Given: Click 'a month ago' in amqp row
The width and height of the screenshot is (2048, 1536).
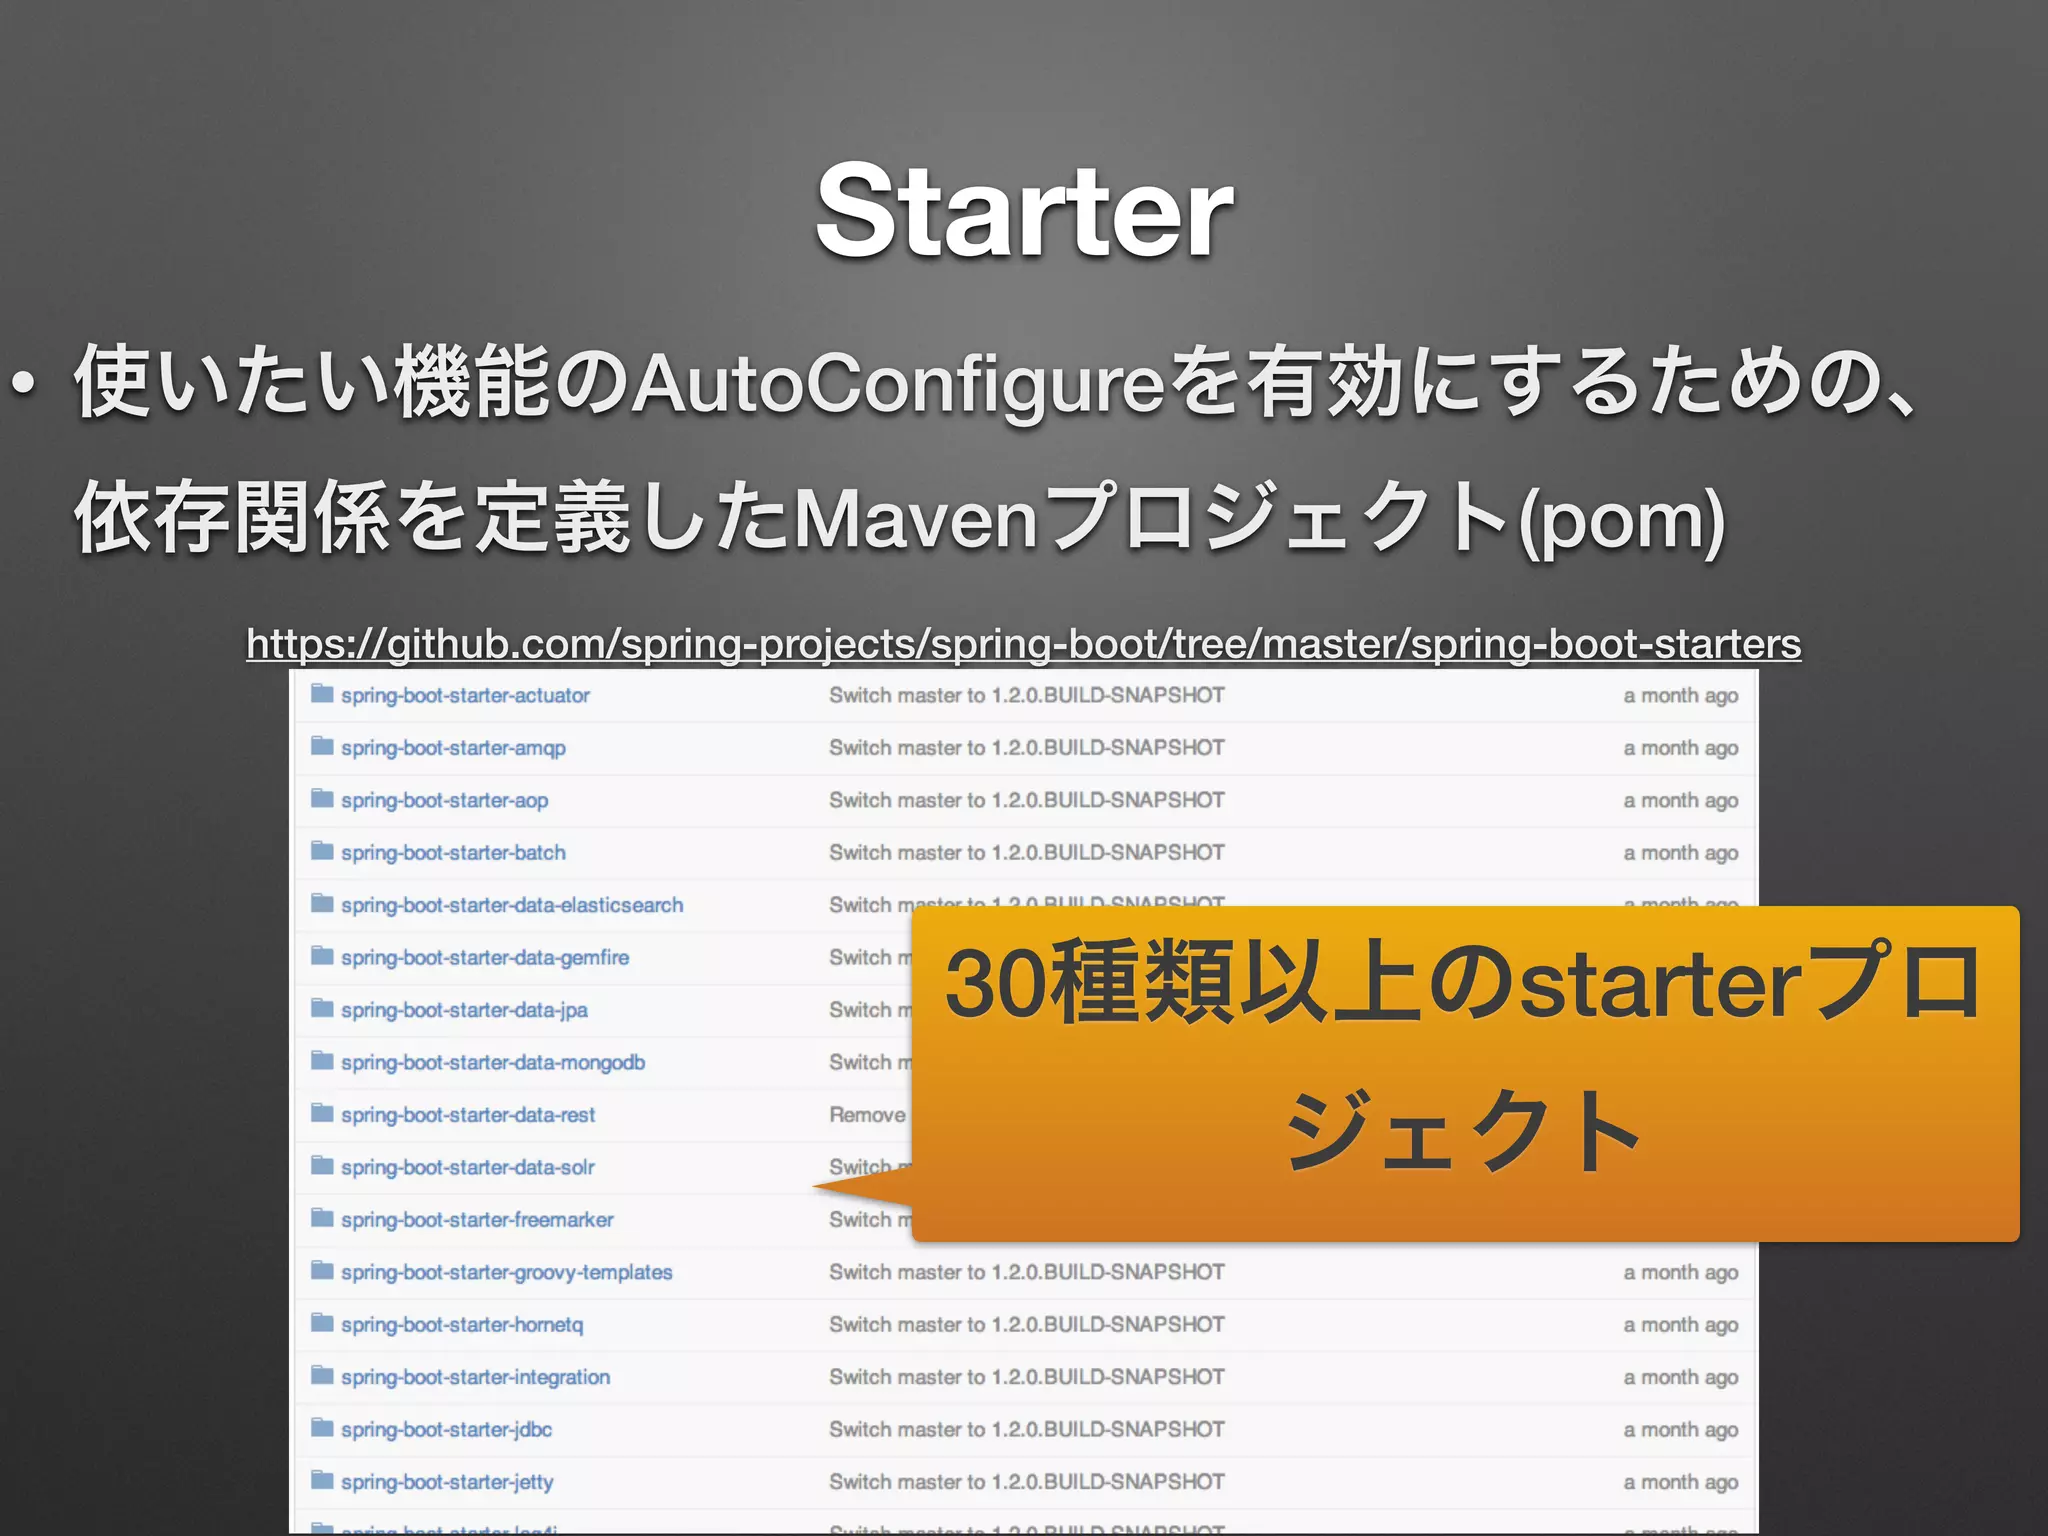Looking at the screenshot, I should 1681,749.
